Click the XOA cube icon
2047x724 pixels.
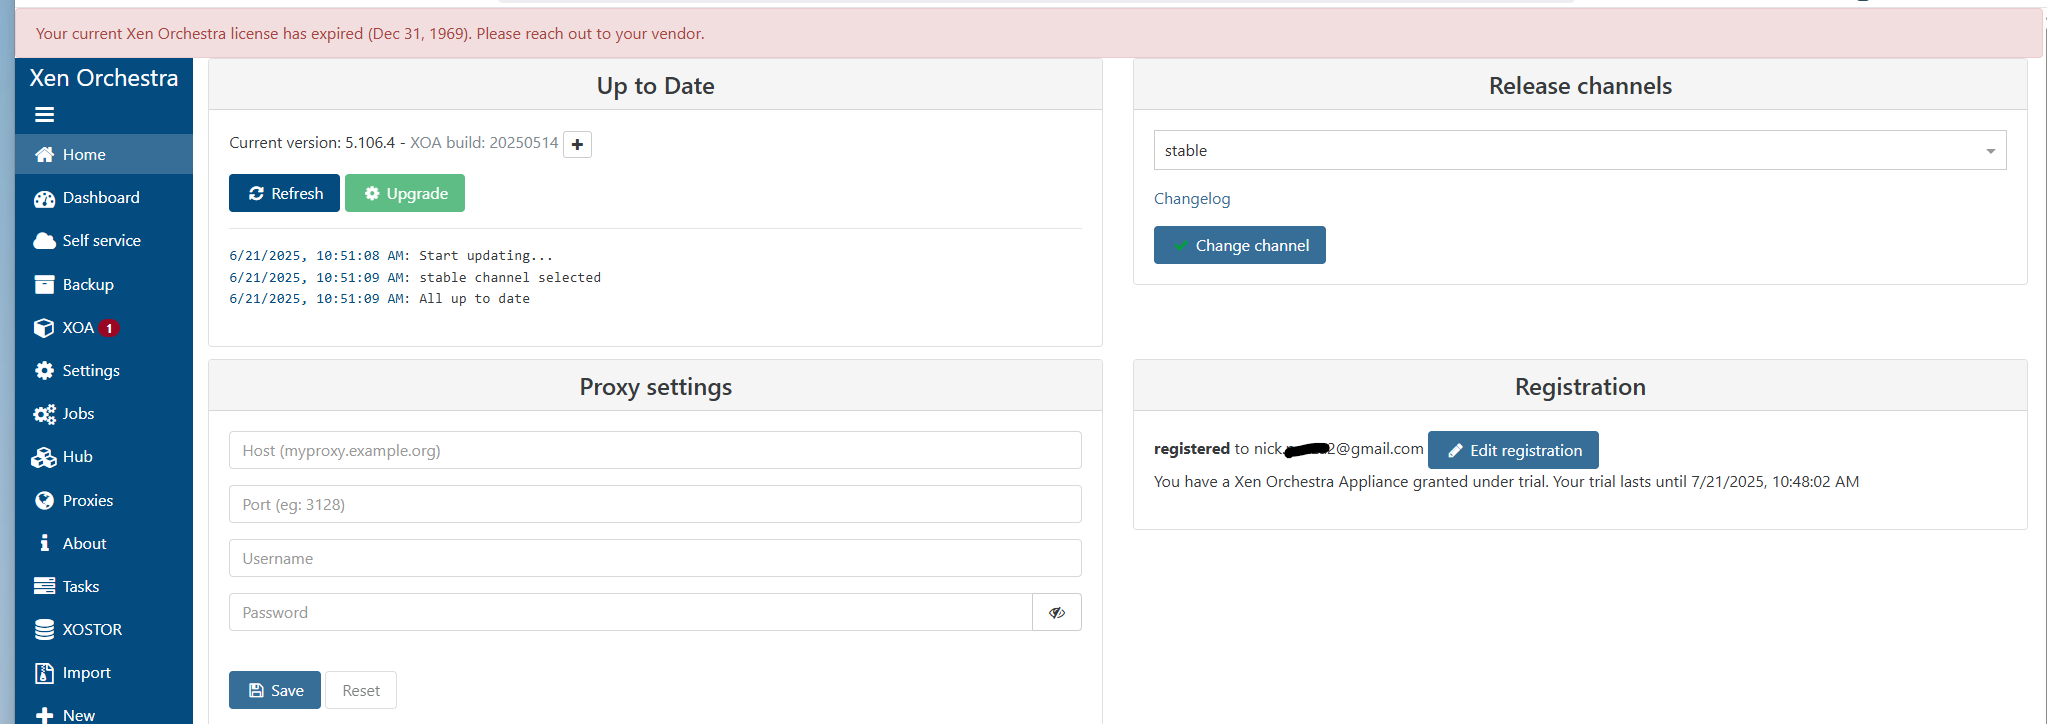[x=44, y=327]
